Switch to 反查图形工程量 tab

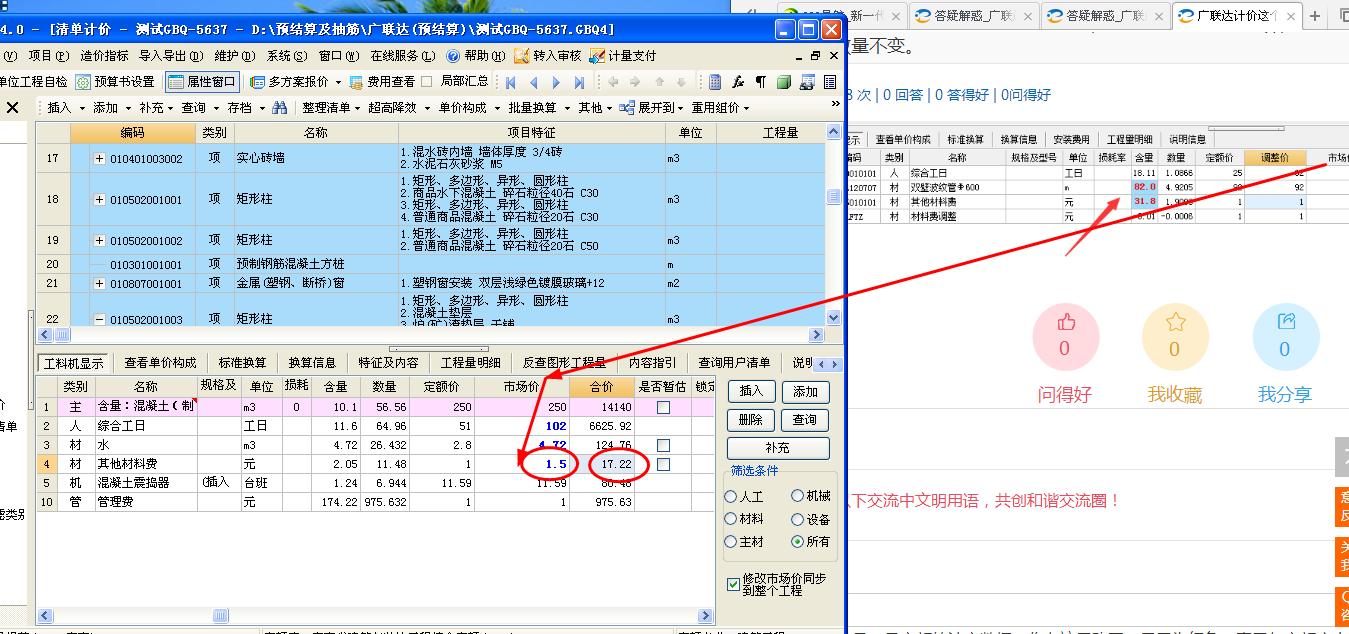click(565, 362)
